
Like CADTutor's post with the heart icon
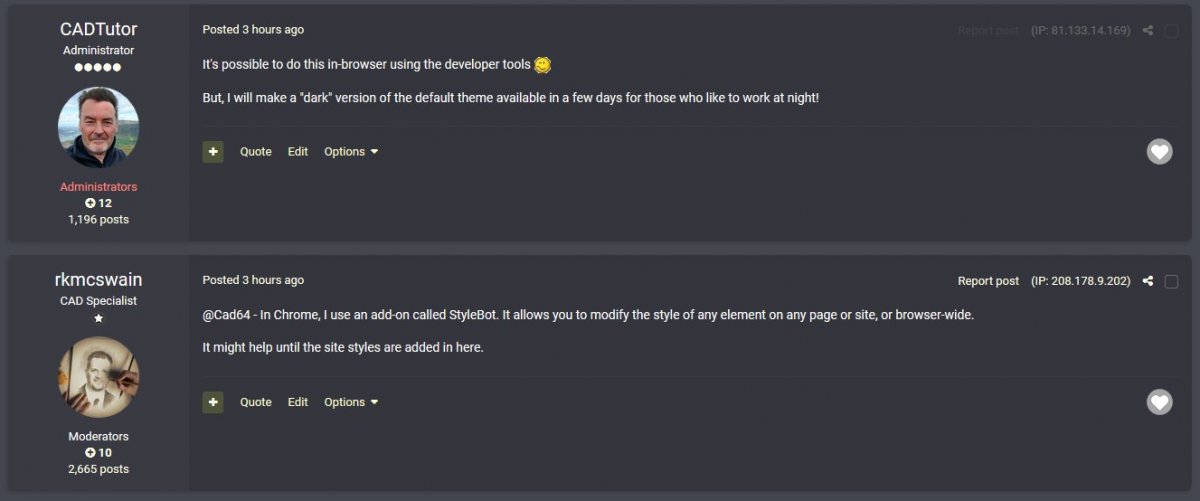pos(1159,152)
